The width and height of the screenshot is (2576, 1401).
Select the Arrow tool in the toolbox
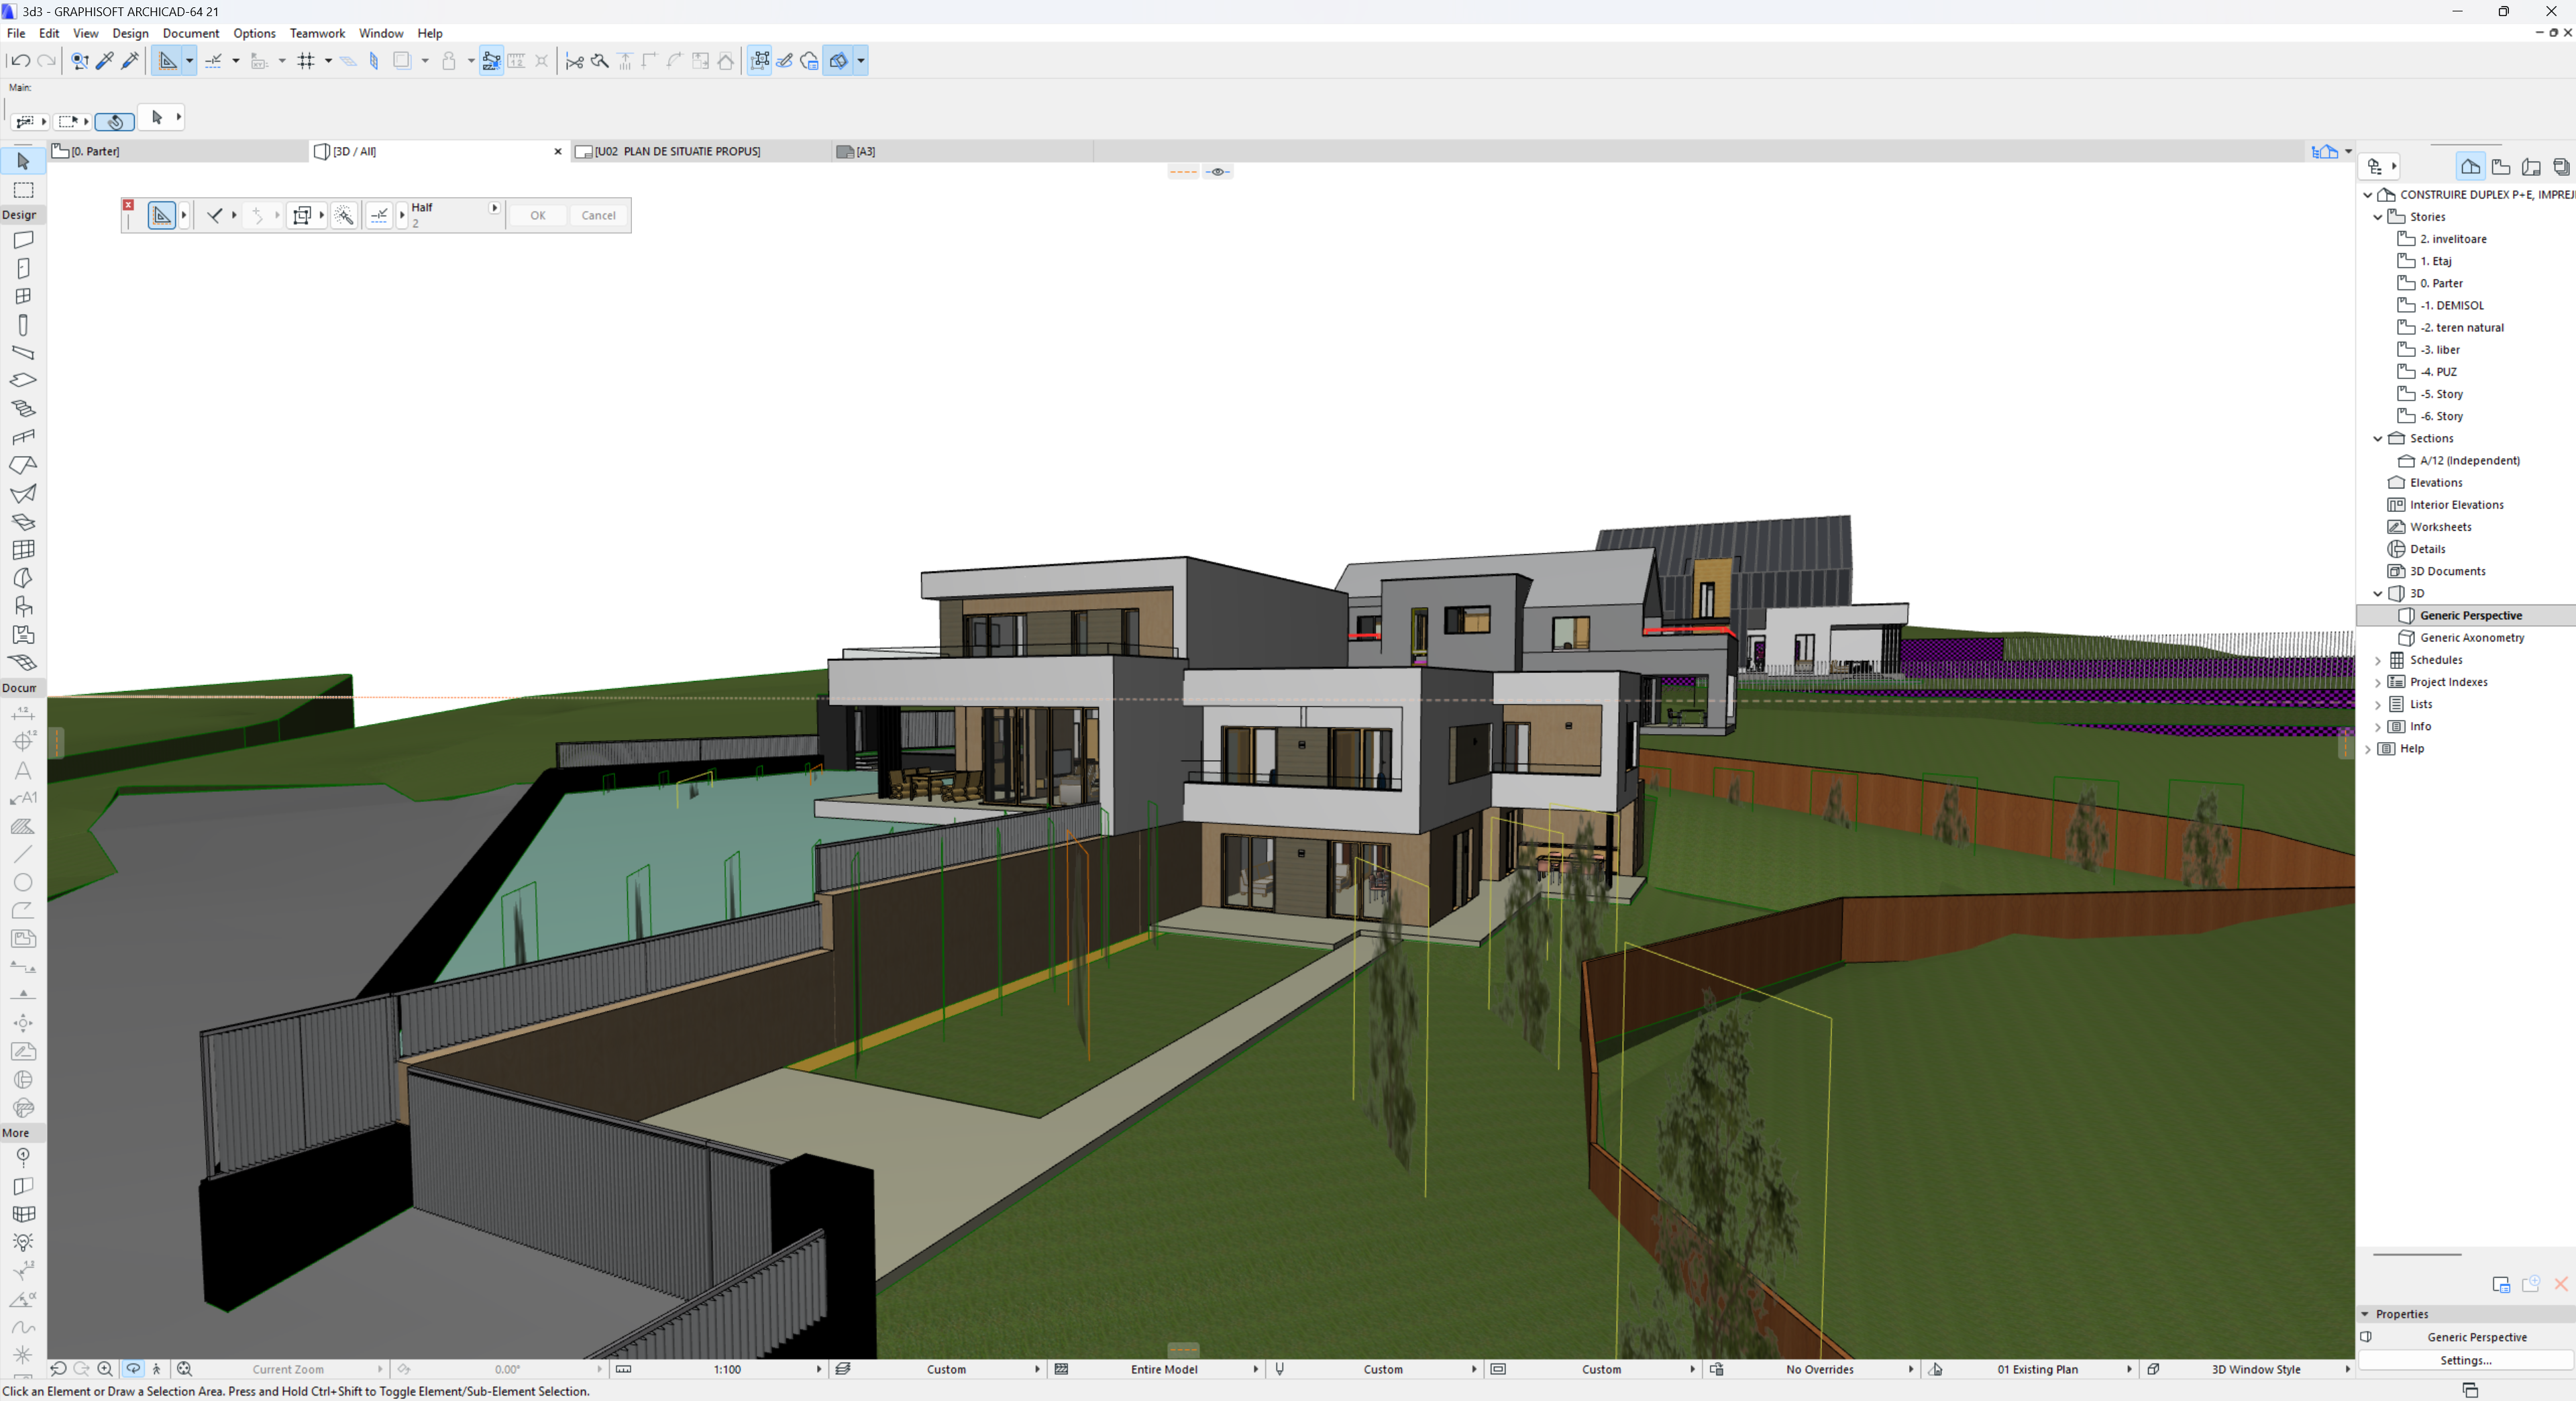click(x=23, y=161)
